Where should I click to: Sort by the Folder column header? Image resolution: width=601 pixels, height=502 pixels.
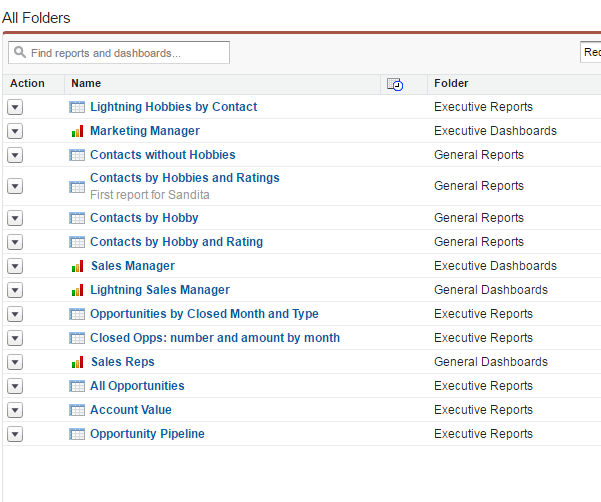[x=451, y=84]
